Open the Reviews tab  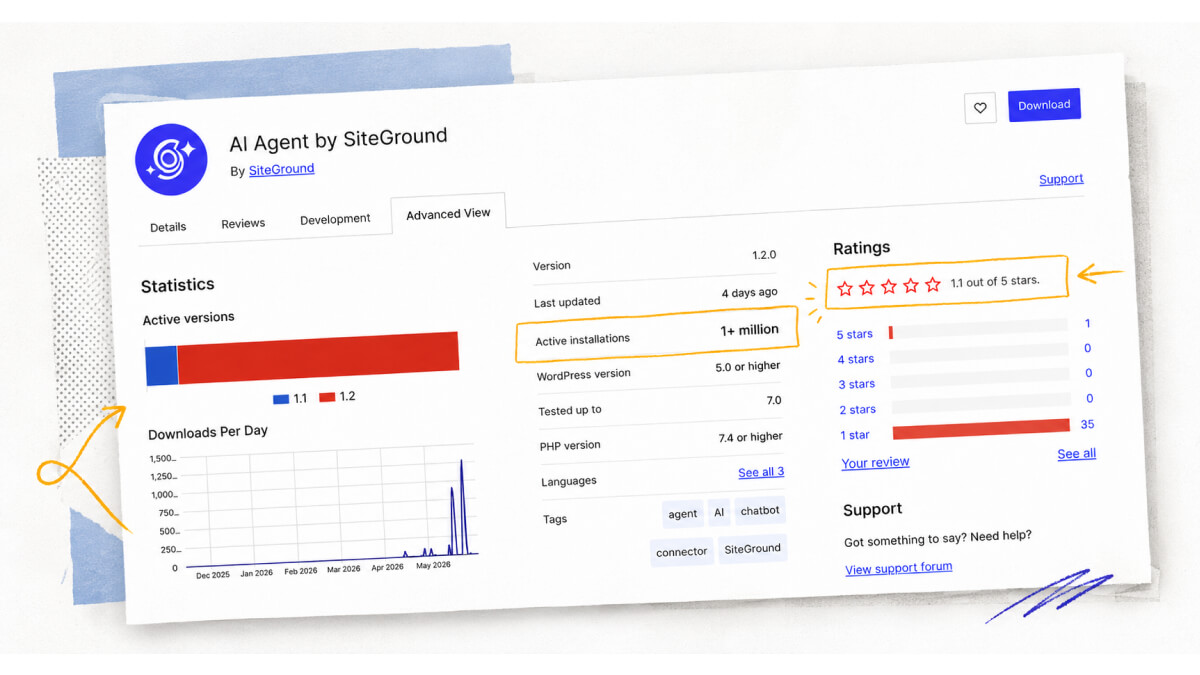pos(243,223)
